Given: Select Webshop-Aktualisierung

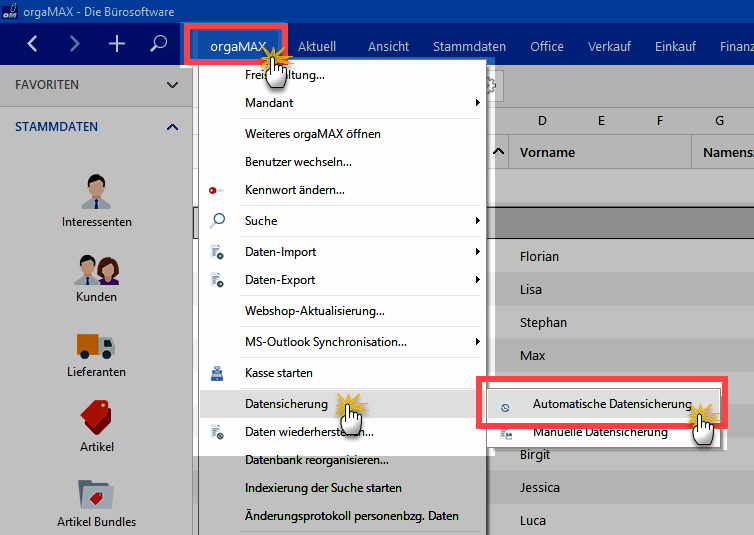Looking at the screenshot, I should [x=340, y=311].
